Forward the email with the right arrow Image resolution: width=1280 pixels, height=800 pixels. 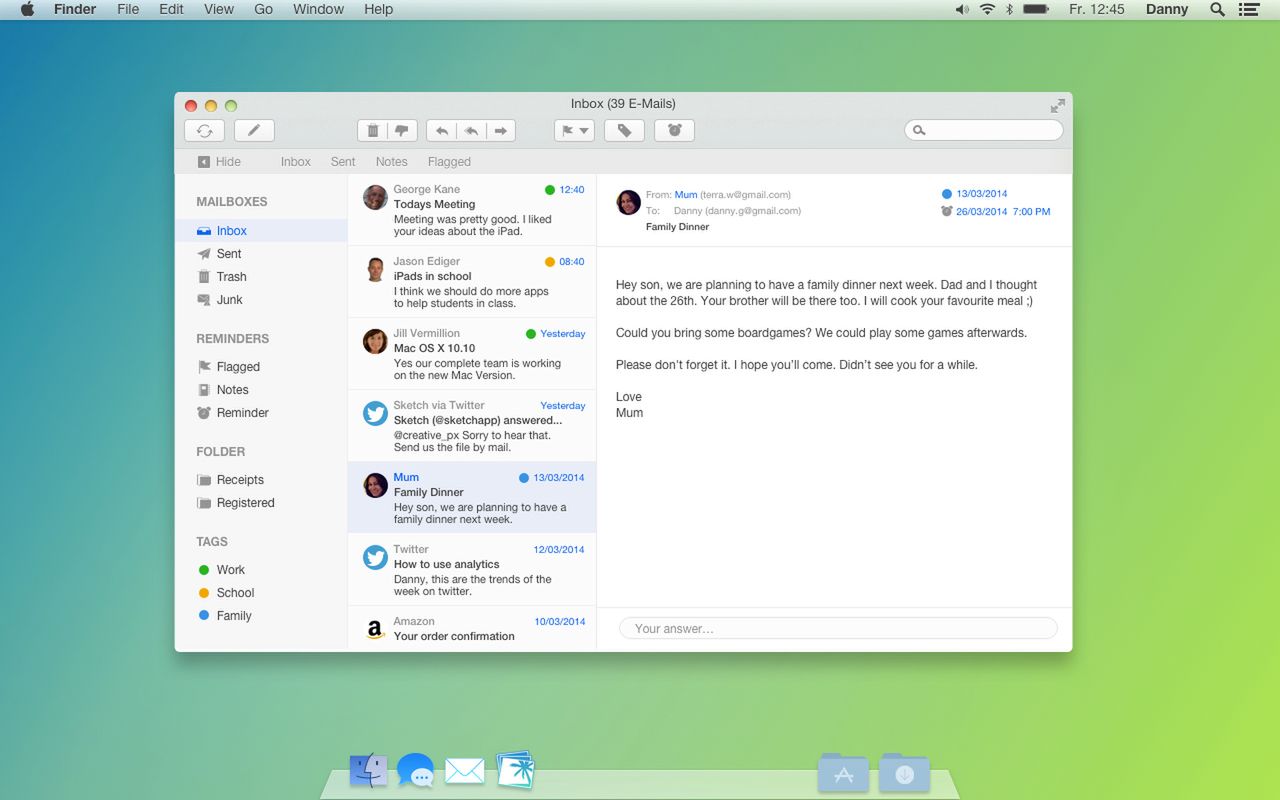(x=501, y=131)
